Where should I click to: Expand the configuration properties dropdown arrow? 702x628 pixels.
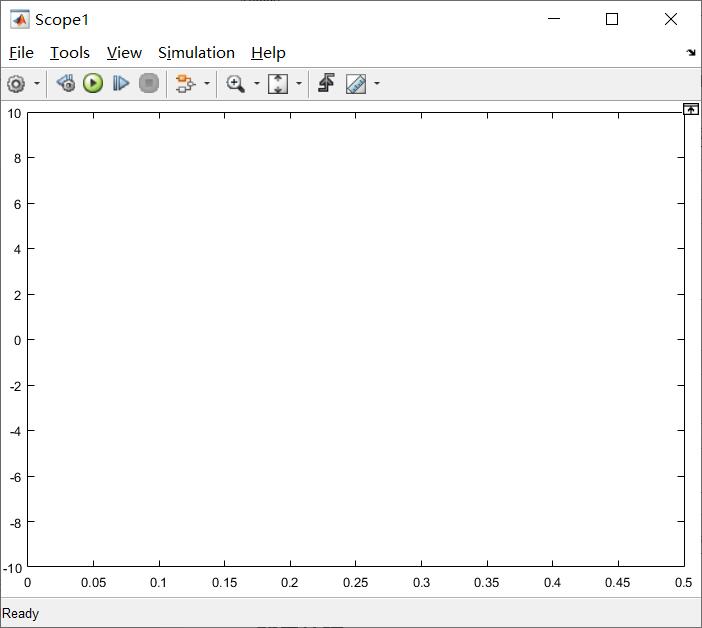(x=37, y=84)
